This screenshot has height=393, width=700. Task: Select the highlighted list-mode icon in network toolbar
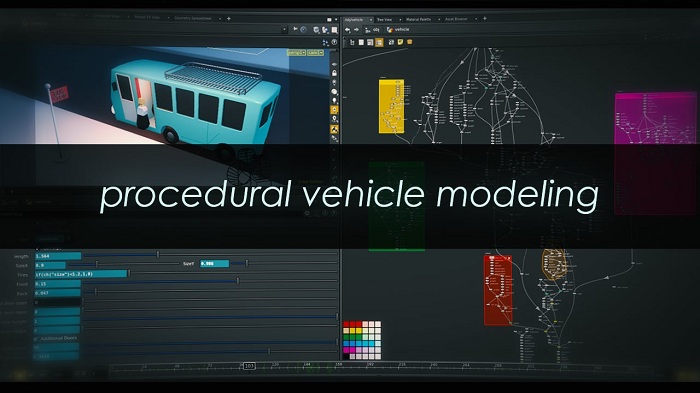click(379, 42)
